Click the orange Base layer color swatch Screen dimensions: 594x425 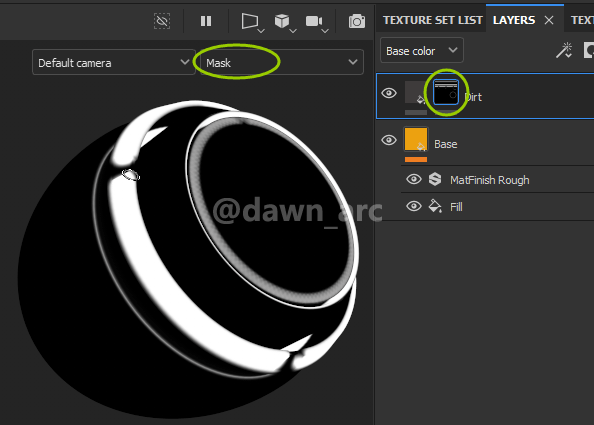[416, 140]
